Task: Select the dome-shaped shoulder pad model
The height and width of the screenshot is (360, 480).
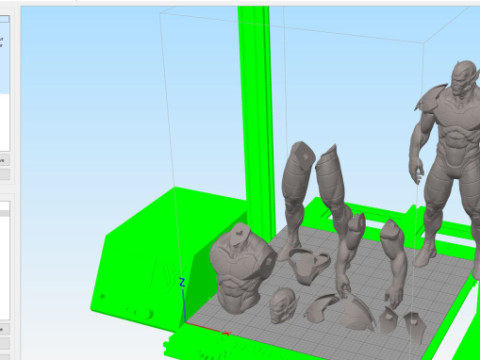Action: point(357,311)
